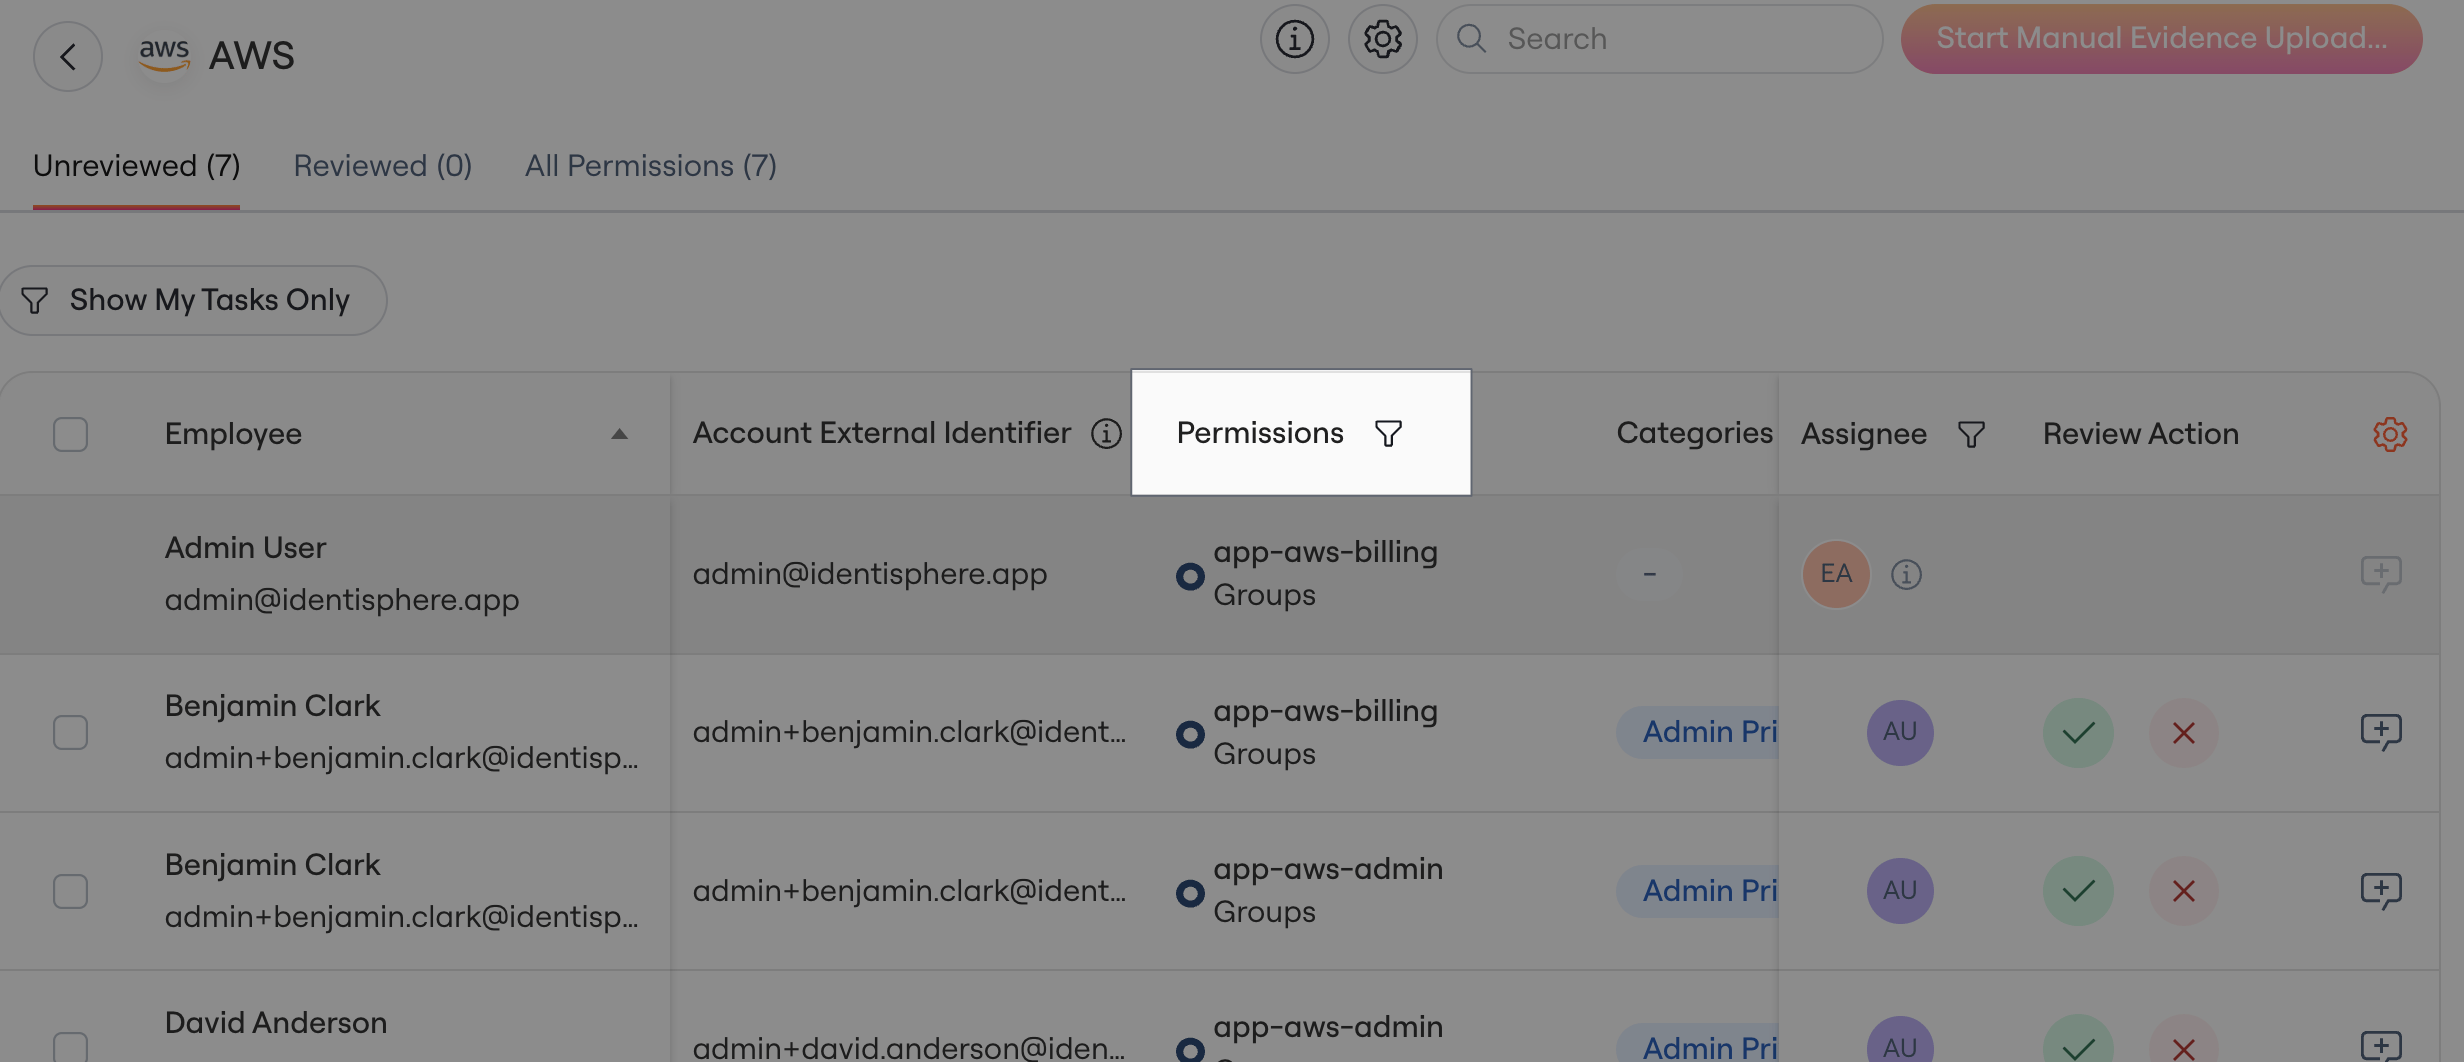
Task: Enable Show My Tasks Only filter
Action: (x=193, y=300)
